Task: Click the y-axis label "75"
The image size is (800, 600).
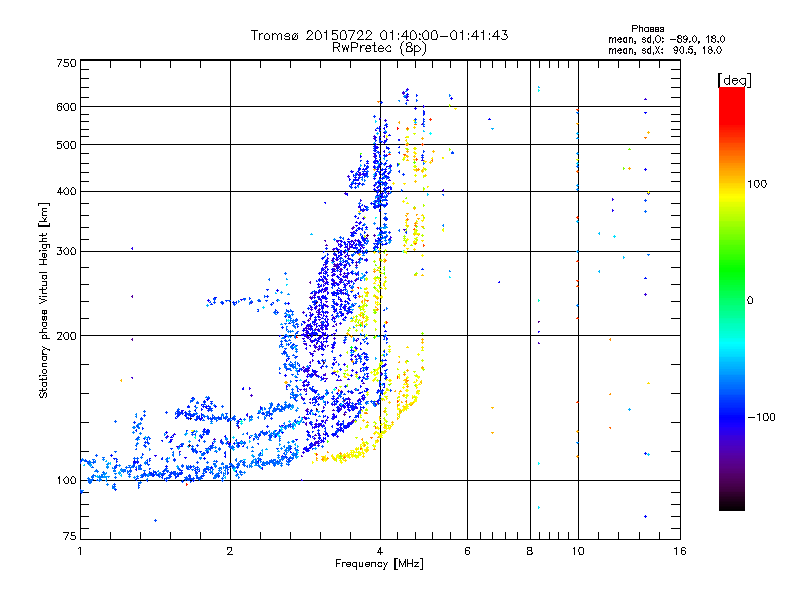Action: [x=70, y=536]
